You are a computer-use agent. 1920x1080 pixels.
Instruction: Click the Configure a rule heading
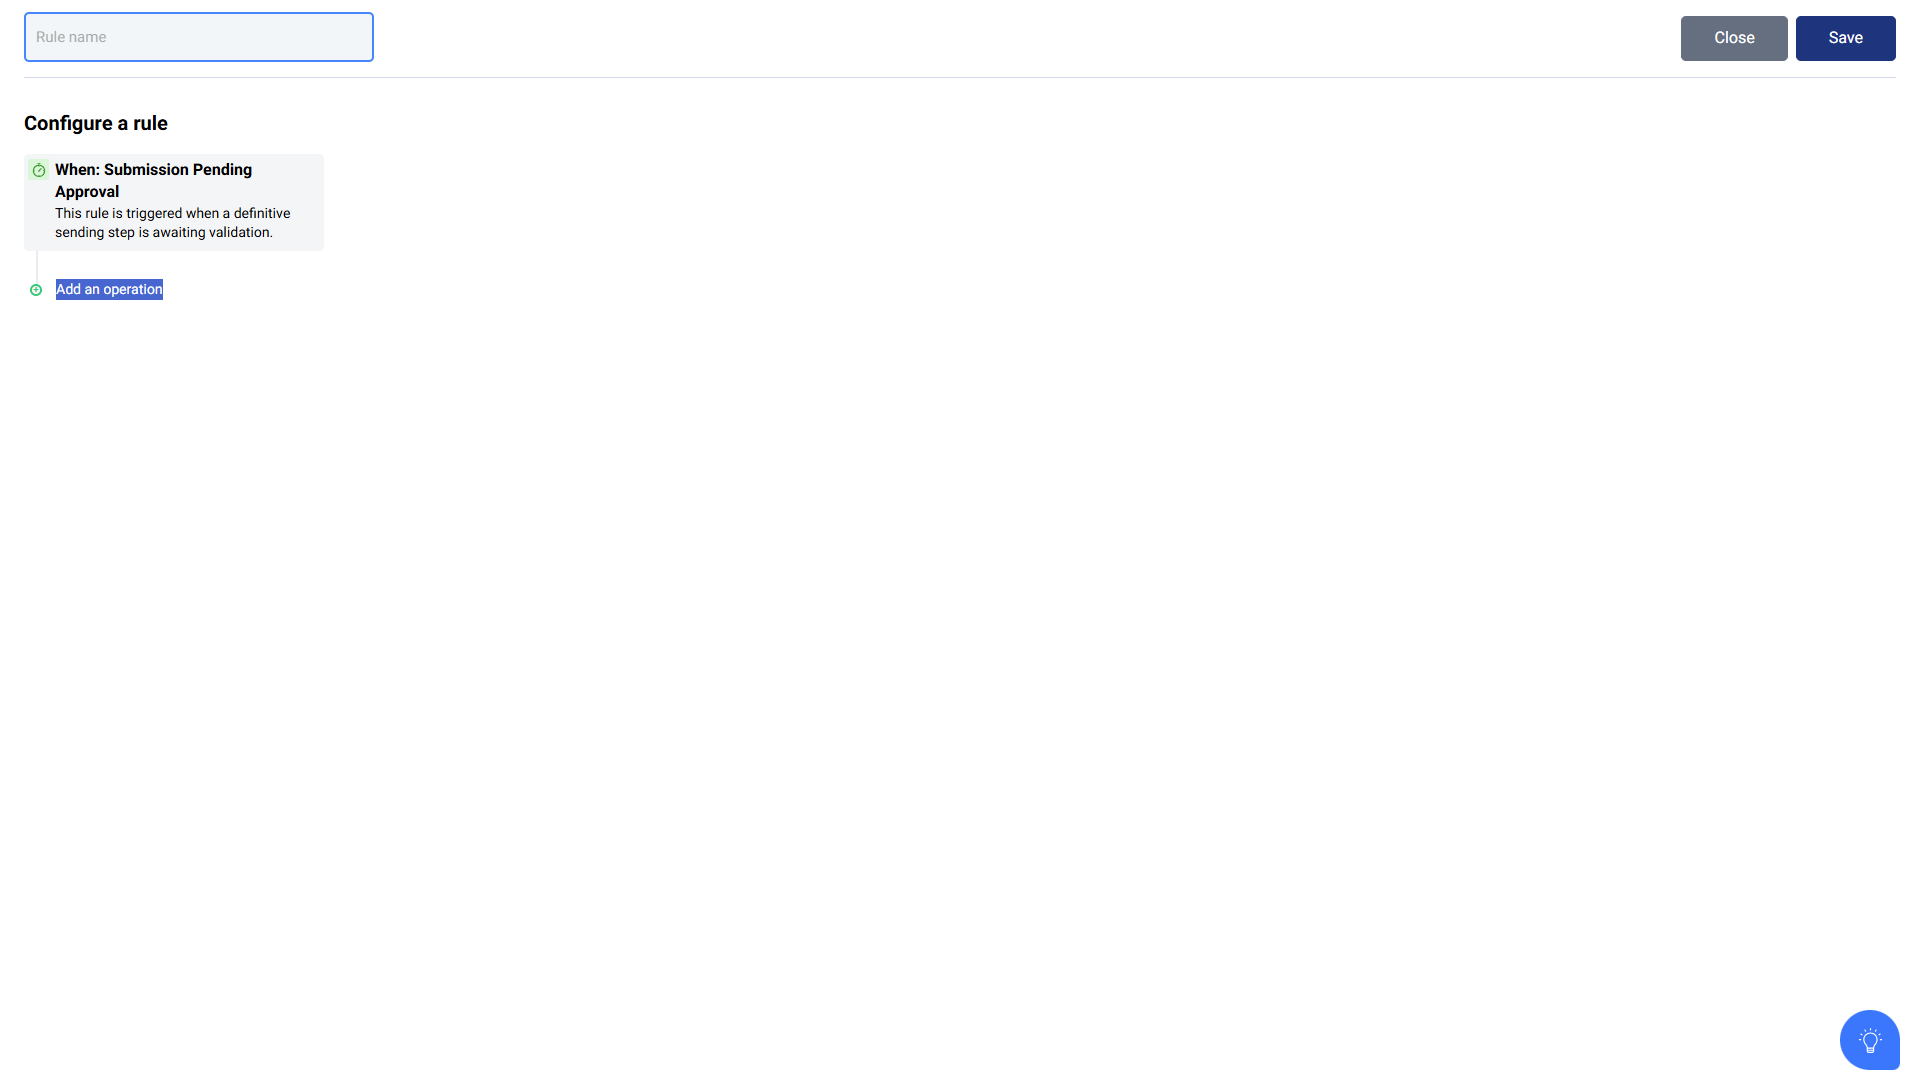click(96, 123)
